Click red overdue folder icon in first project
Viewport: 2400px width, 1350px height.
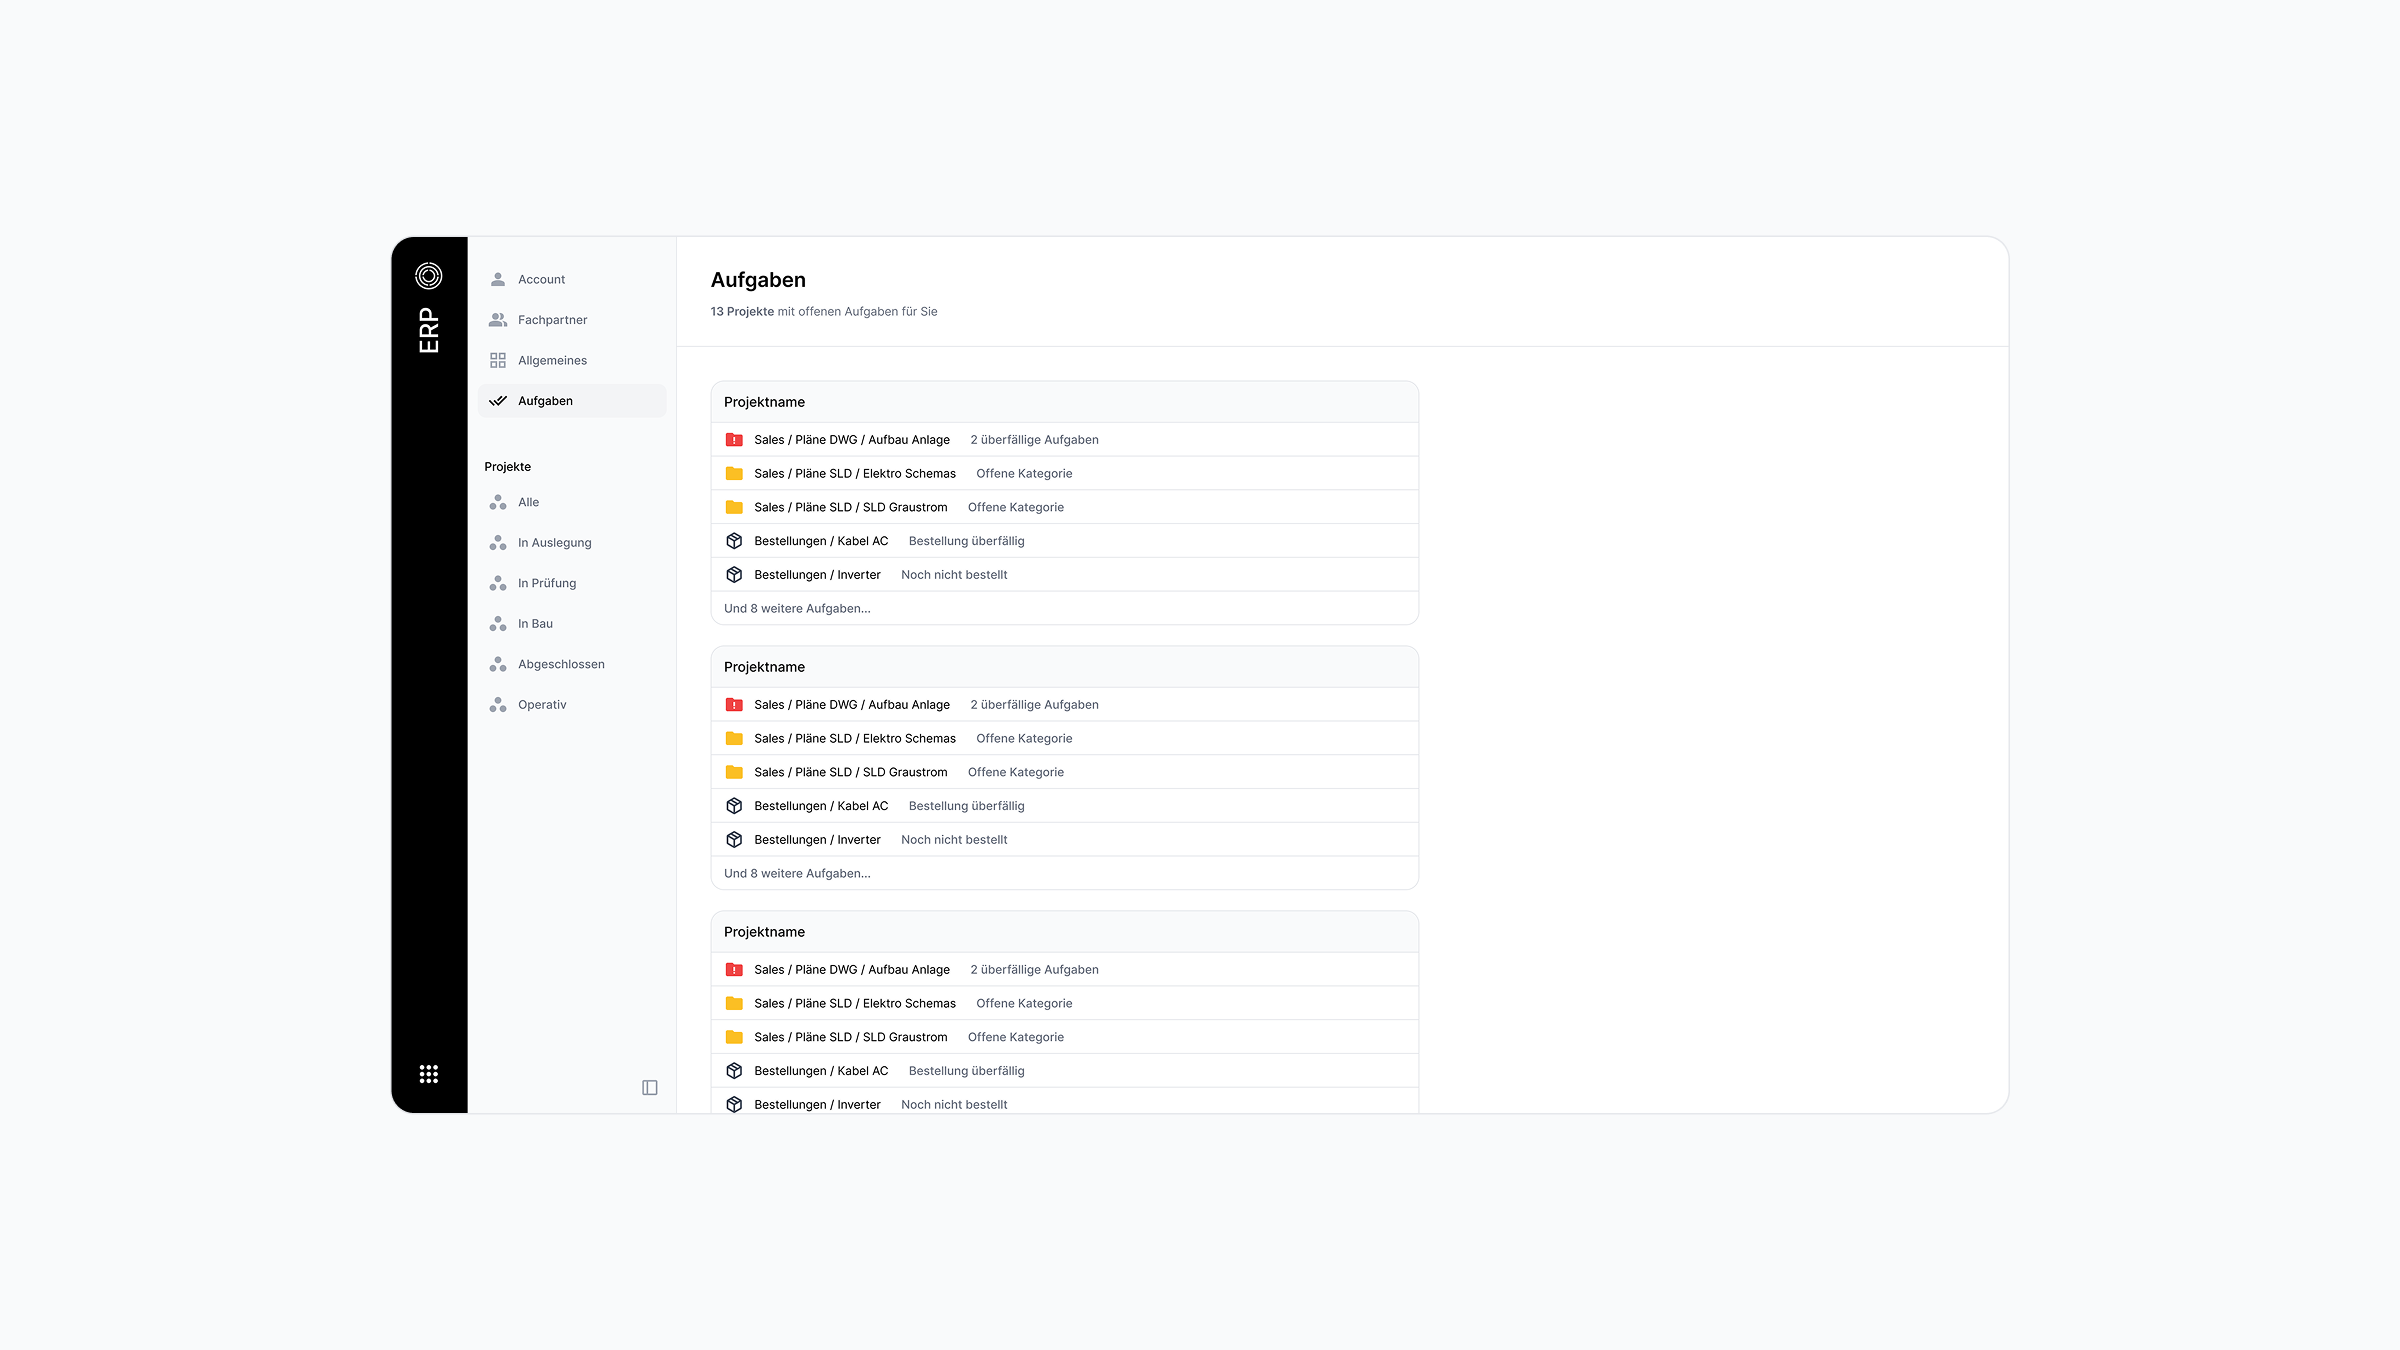tap(734, 440)
